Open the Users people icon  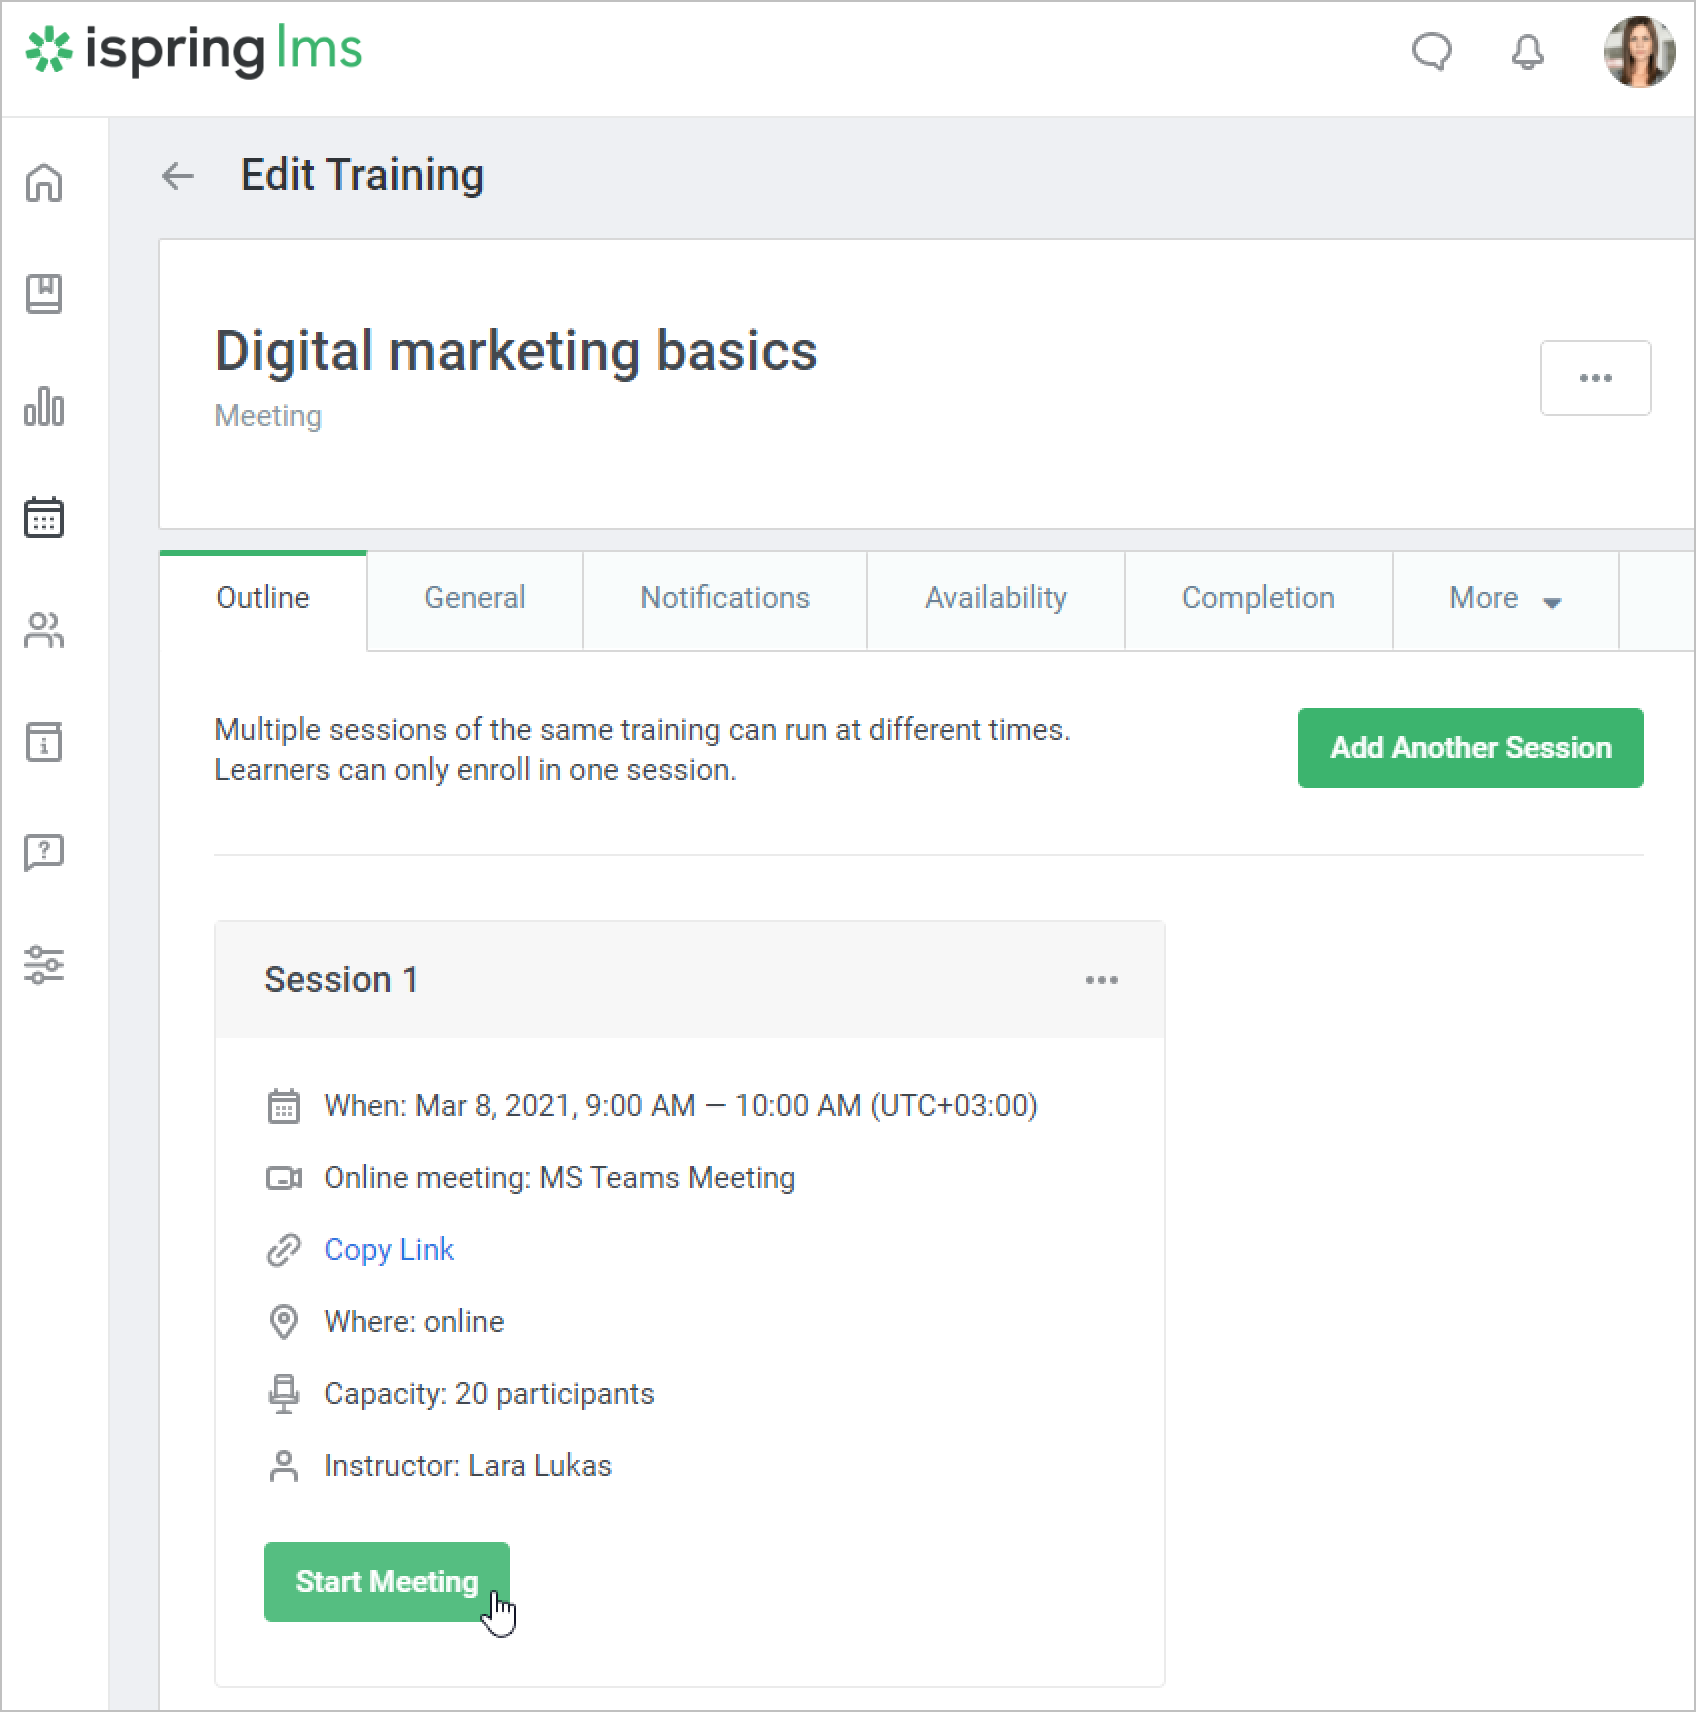pos(44,630)
